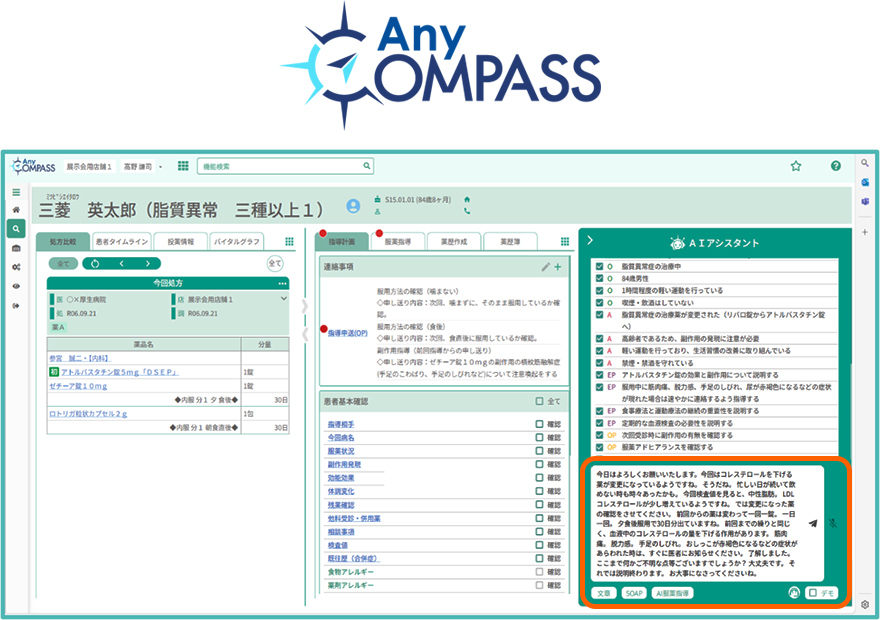Image resolution: width=880 pixels, height=620 pixels.
Task: Open the gears settings icon in sidebar
Action: point(16,267)
